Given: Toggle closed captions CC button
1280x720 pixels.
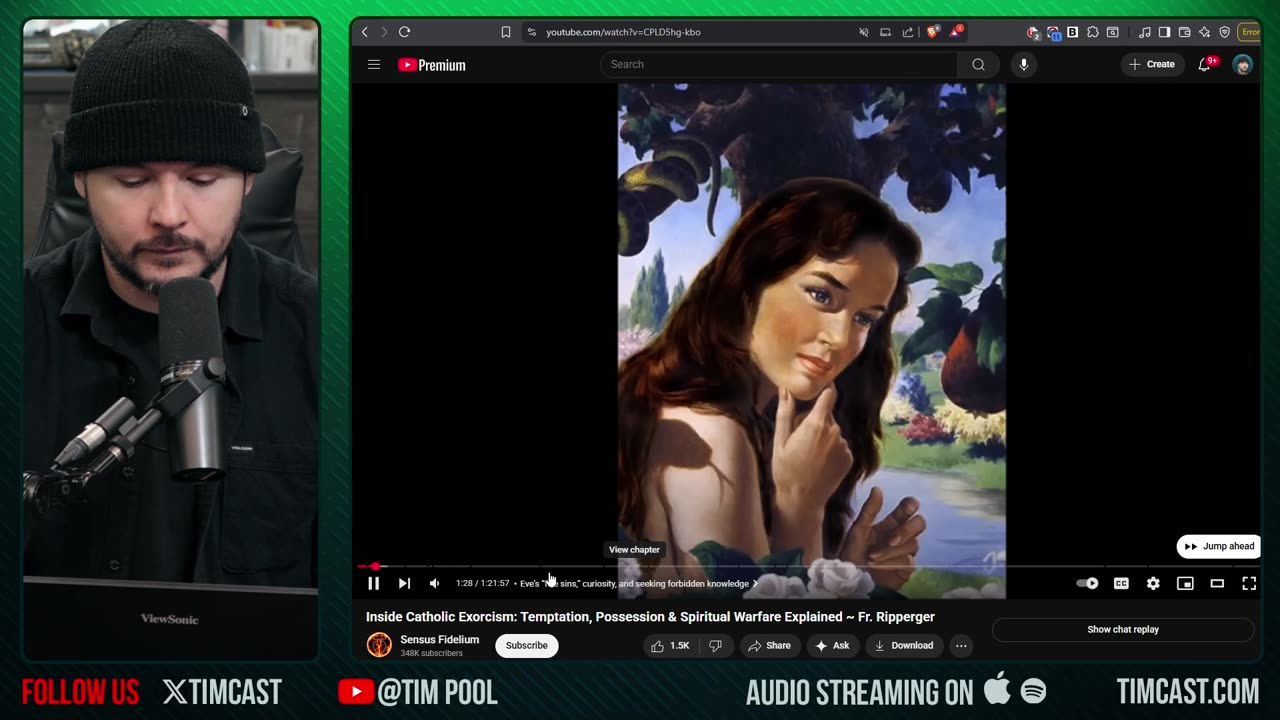Looking at the screenshot, I should coord(1121,583).
